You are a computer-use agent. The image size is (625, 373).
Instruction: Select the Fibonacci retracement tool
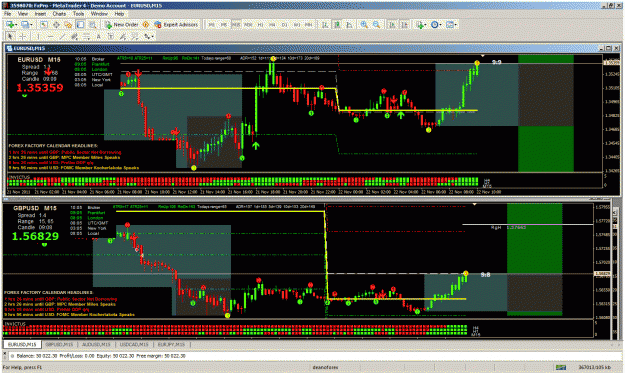pos(86,36)
